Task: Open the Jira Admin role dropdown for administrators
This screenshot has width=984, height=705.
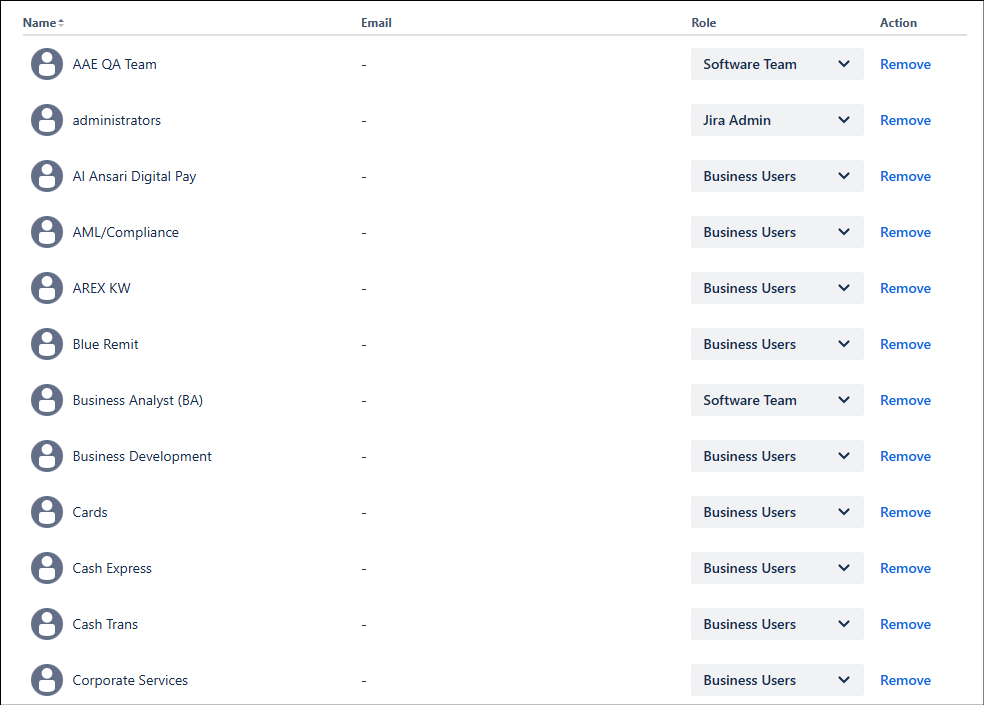Action: (777, 120)
